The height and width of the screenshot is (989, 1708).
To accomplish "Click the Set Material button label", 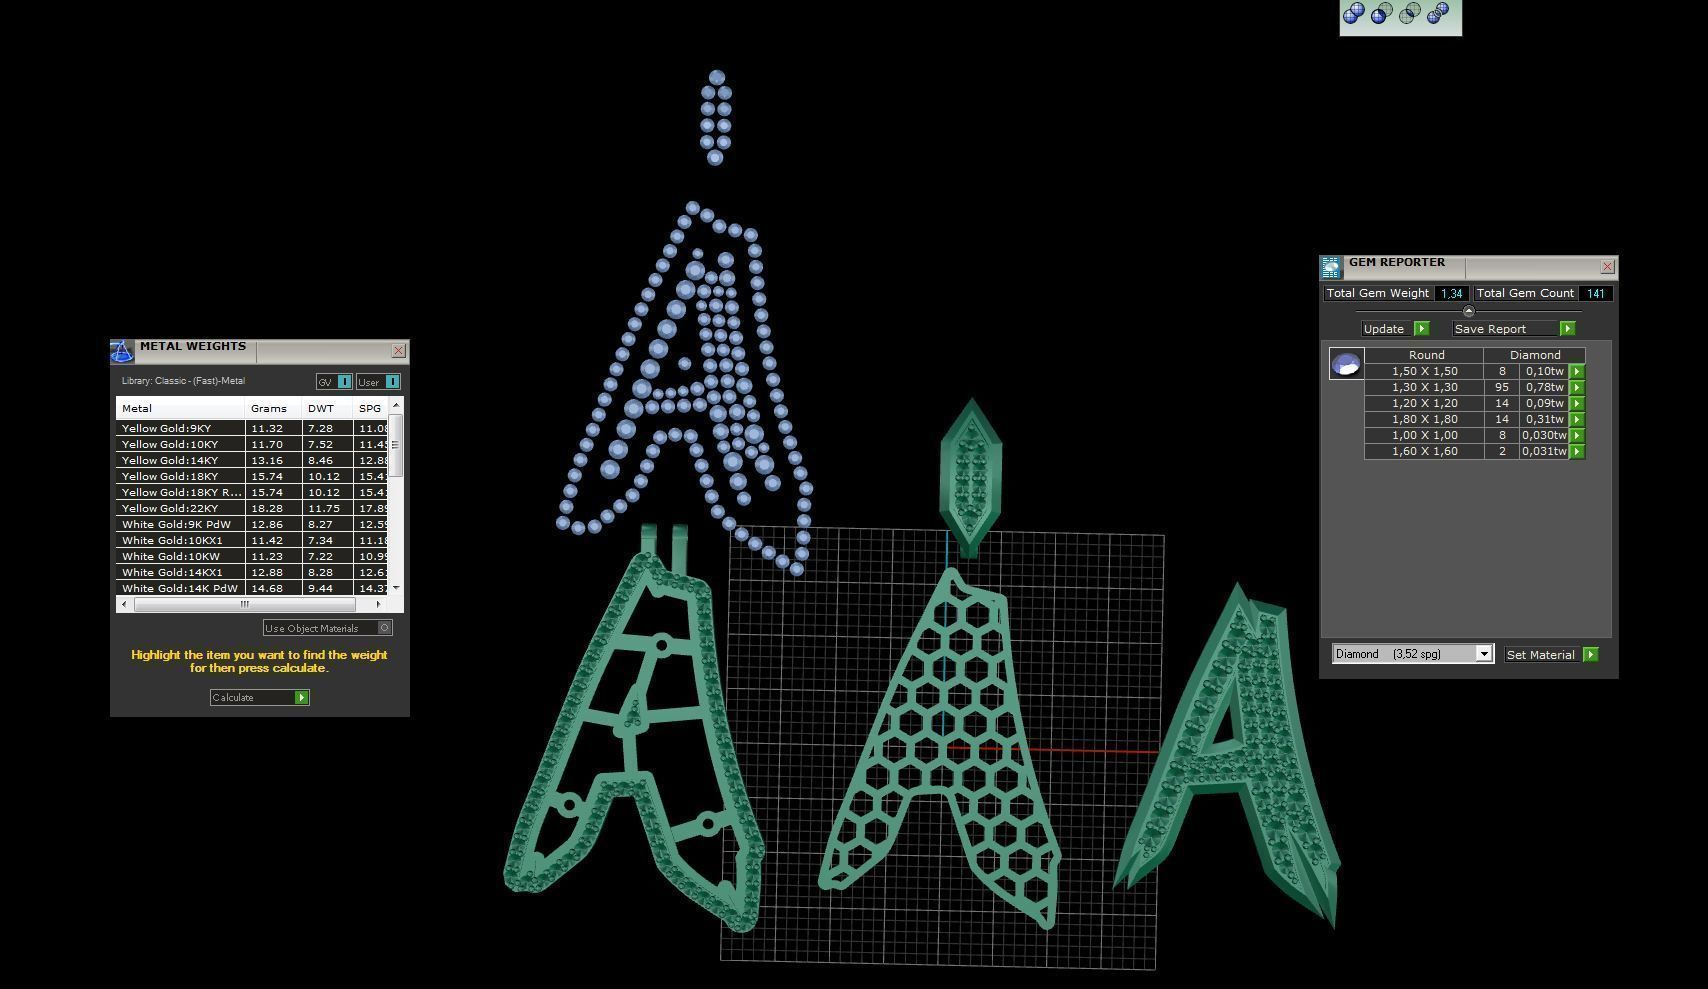I will 1541,655.
